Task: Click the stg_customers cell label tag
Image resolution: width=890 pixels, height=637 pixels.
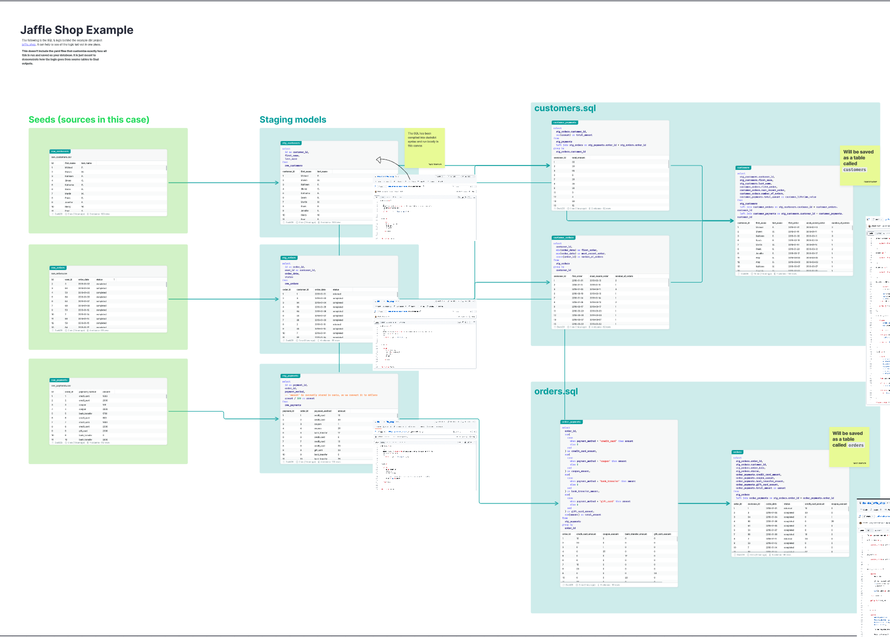Action: 291,143
